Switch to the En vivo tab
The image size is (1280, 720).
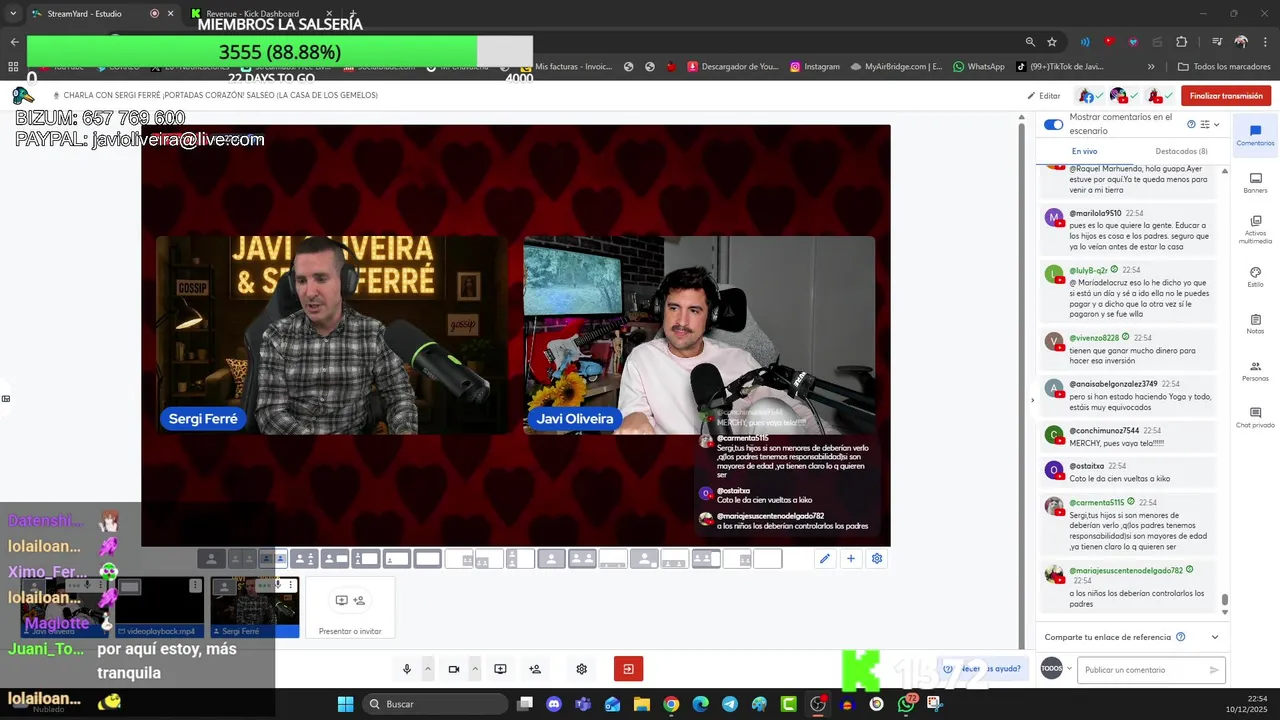[1084, 151]
